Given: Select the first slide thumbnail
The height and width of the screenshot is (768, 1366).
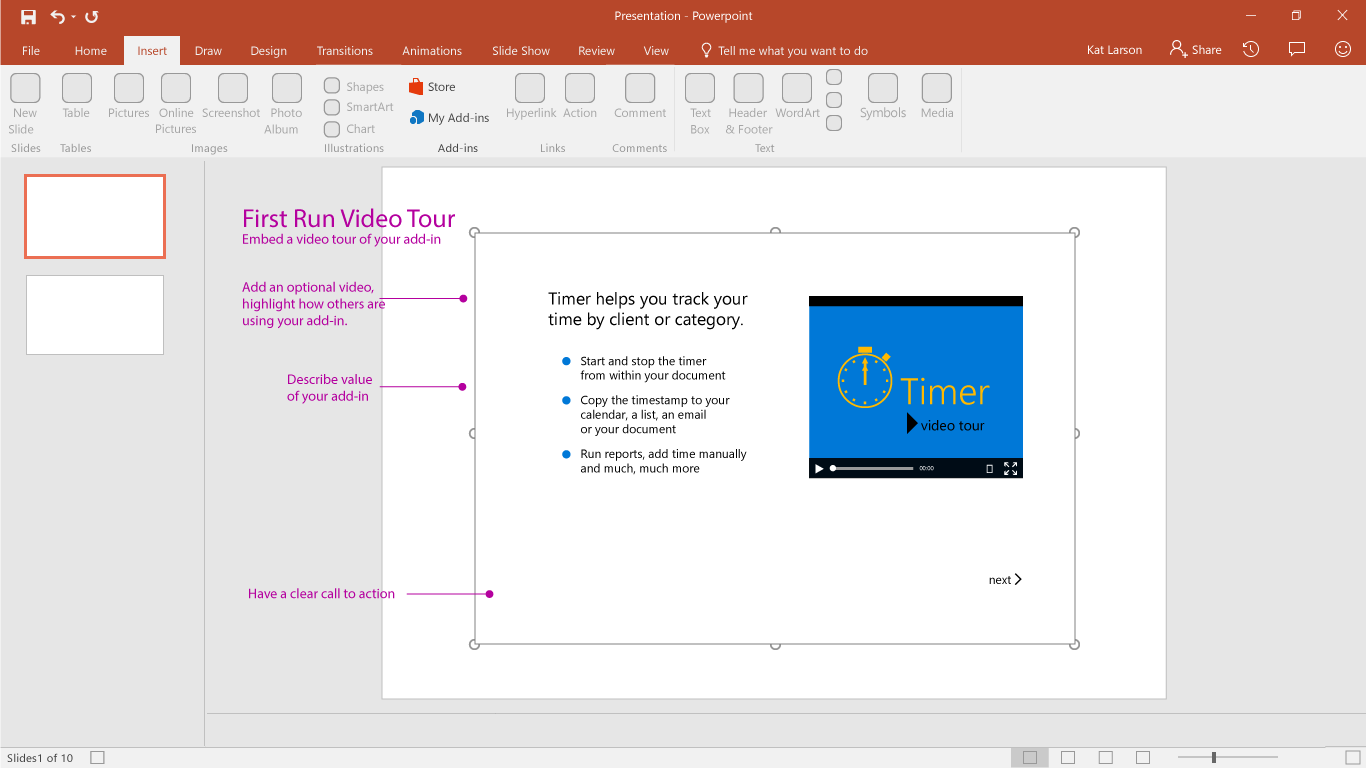Looking at the screenshot, I should 95,216.
